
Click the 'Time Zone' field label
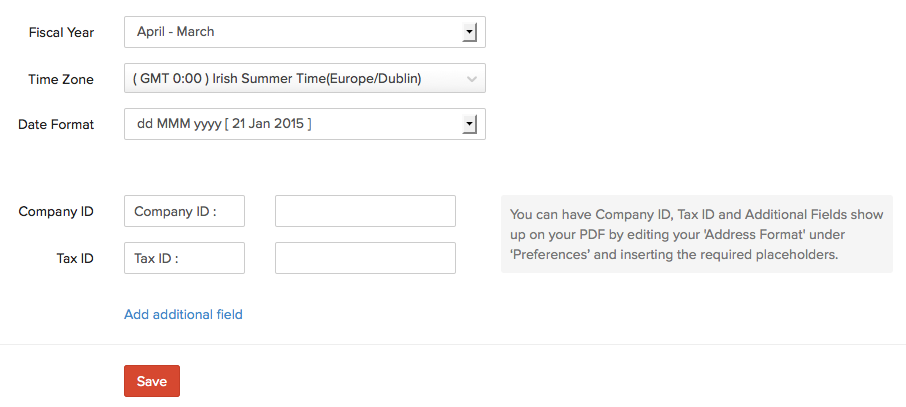pyautogui.click(x=63, y=79)
